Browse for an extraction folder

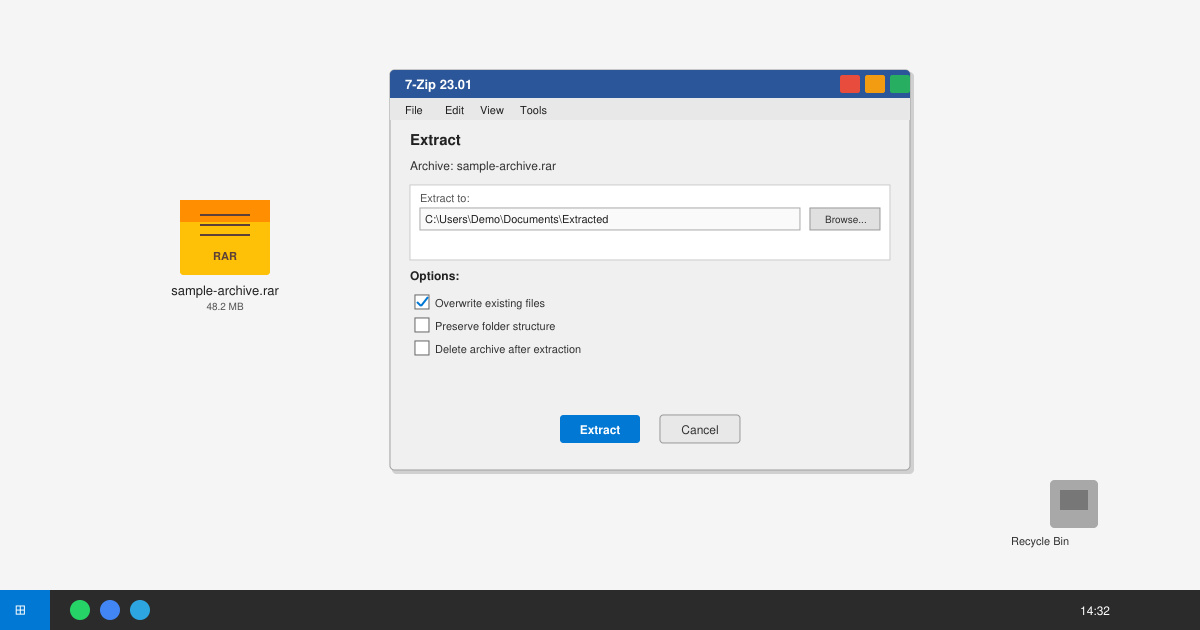845,219
